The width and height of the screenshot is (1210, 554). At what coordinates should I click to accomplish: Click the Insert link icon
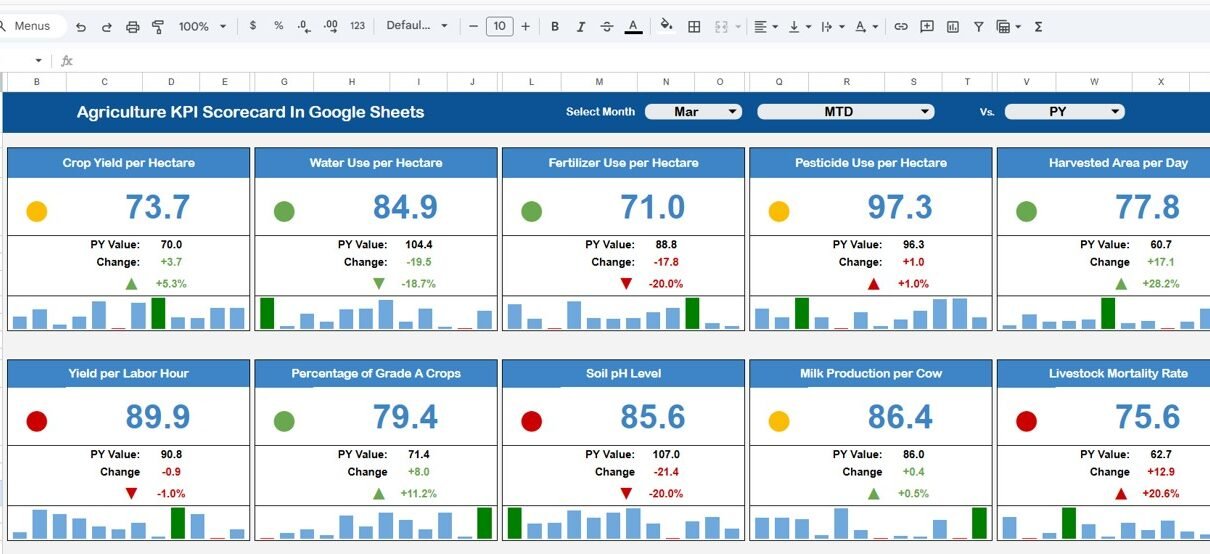click(x=900, y=27)
